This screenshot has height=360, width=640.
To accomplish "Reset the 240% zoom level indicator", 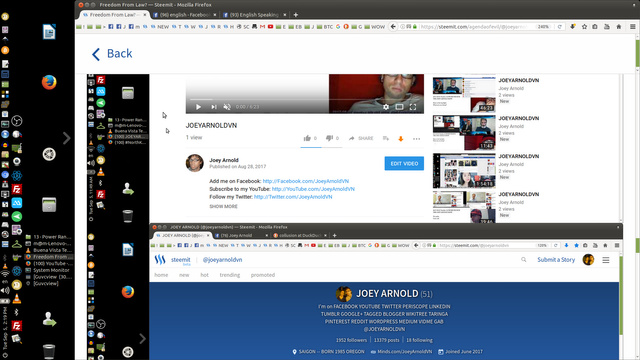I will [x=543, y=27].
